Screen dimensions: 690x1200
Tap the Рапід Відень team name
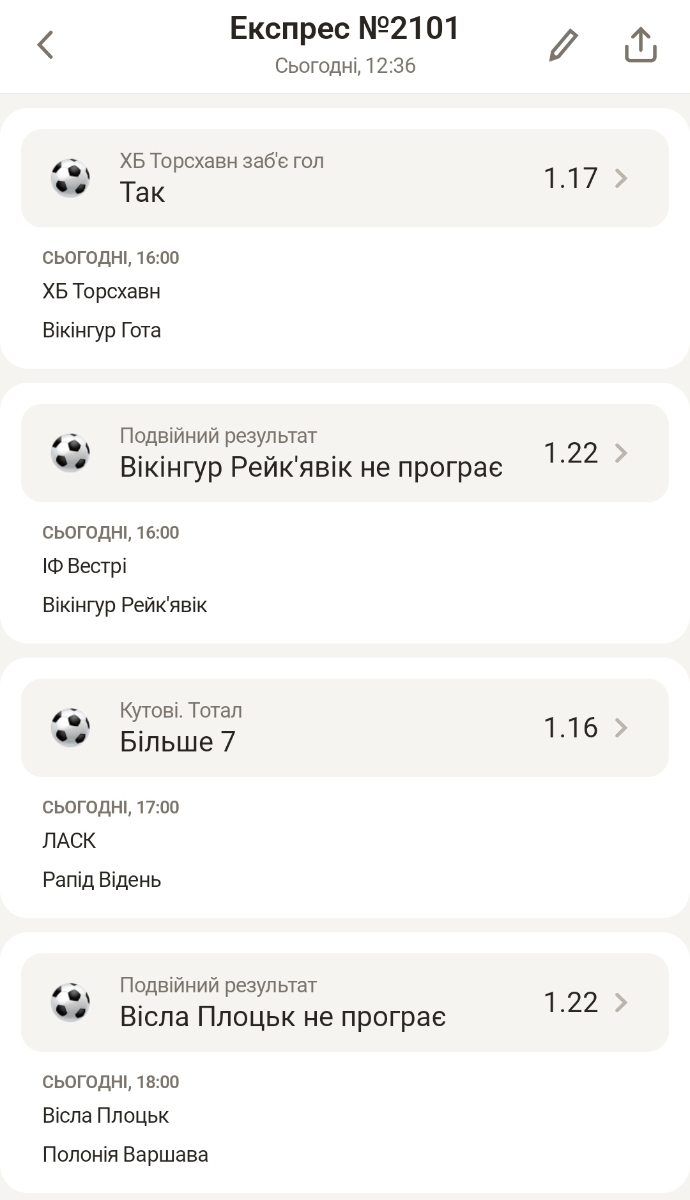coord(101,880)
